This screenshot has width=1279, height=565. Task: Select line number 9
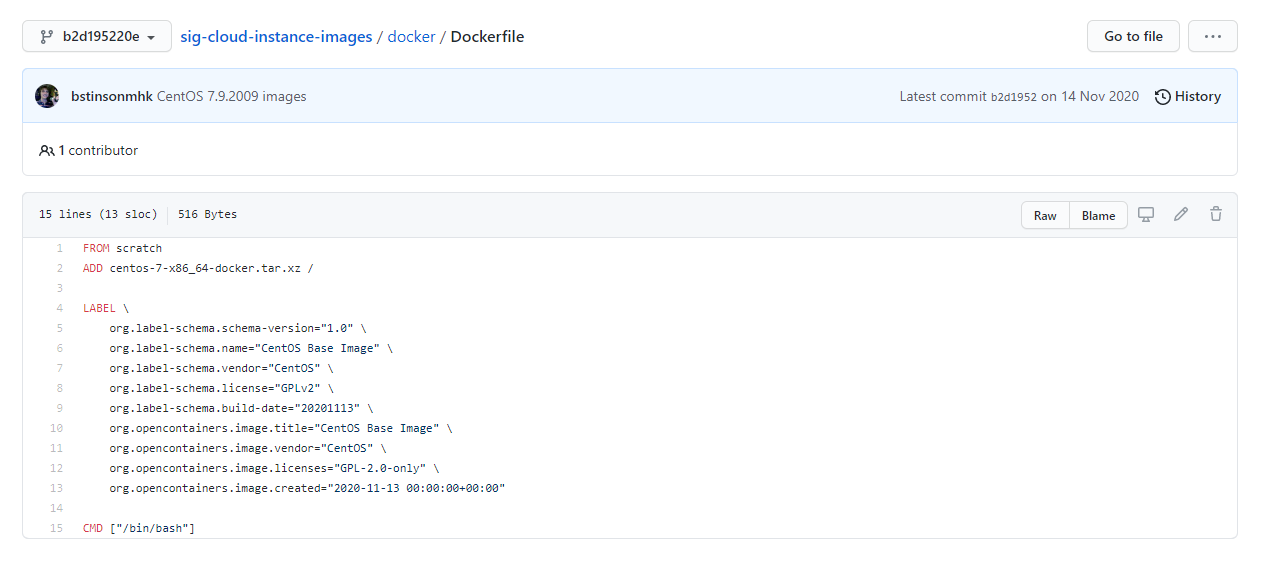coord(60,408)
